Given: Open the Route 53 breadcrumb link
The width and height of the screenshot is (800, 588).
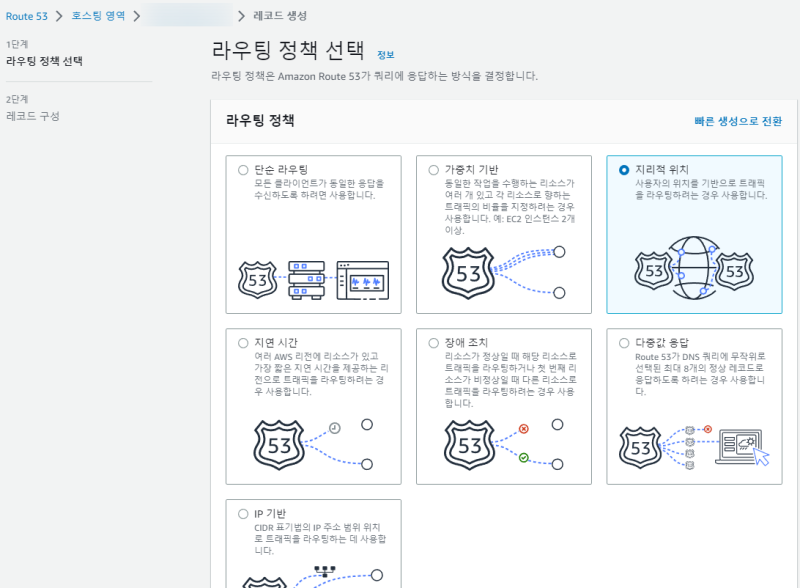Looking at the screenshot, I should tap(27, 16).
